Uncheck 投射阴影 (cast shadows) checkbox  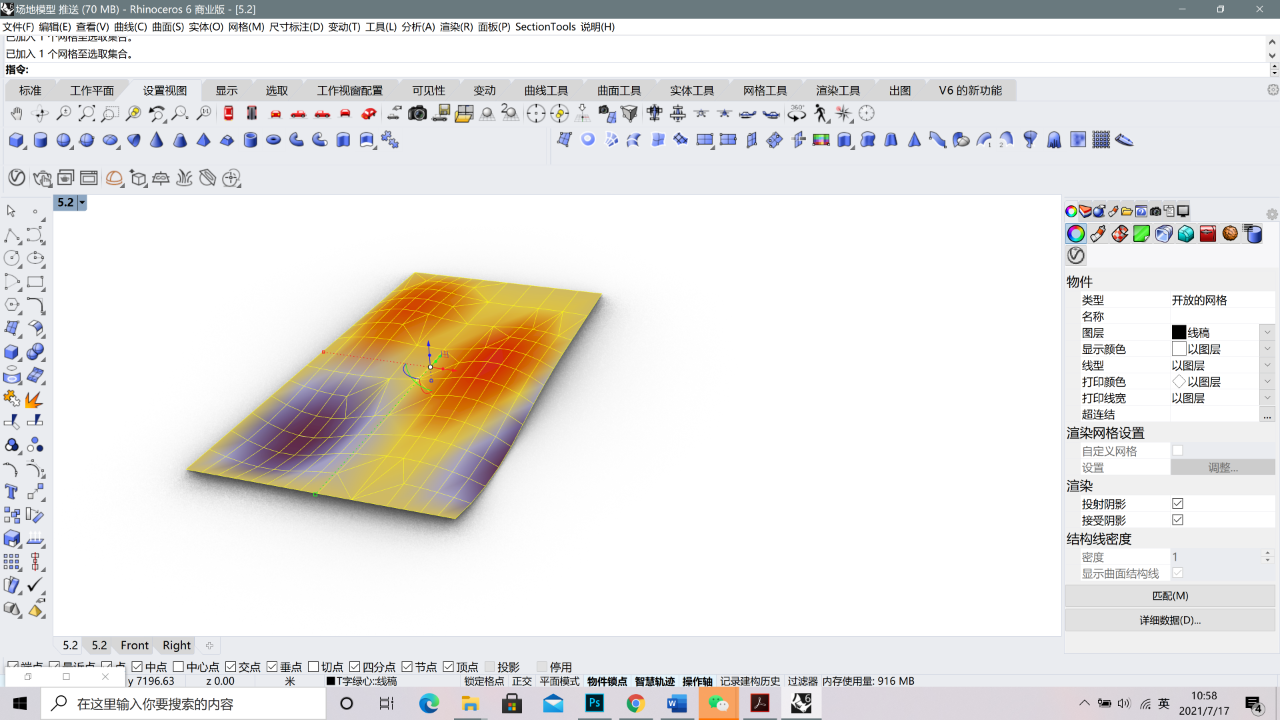1178,504
